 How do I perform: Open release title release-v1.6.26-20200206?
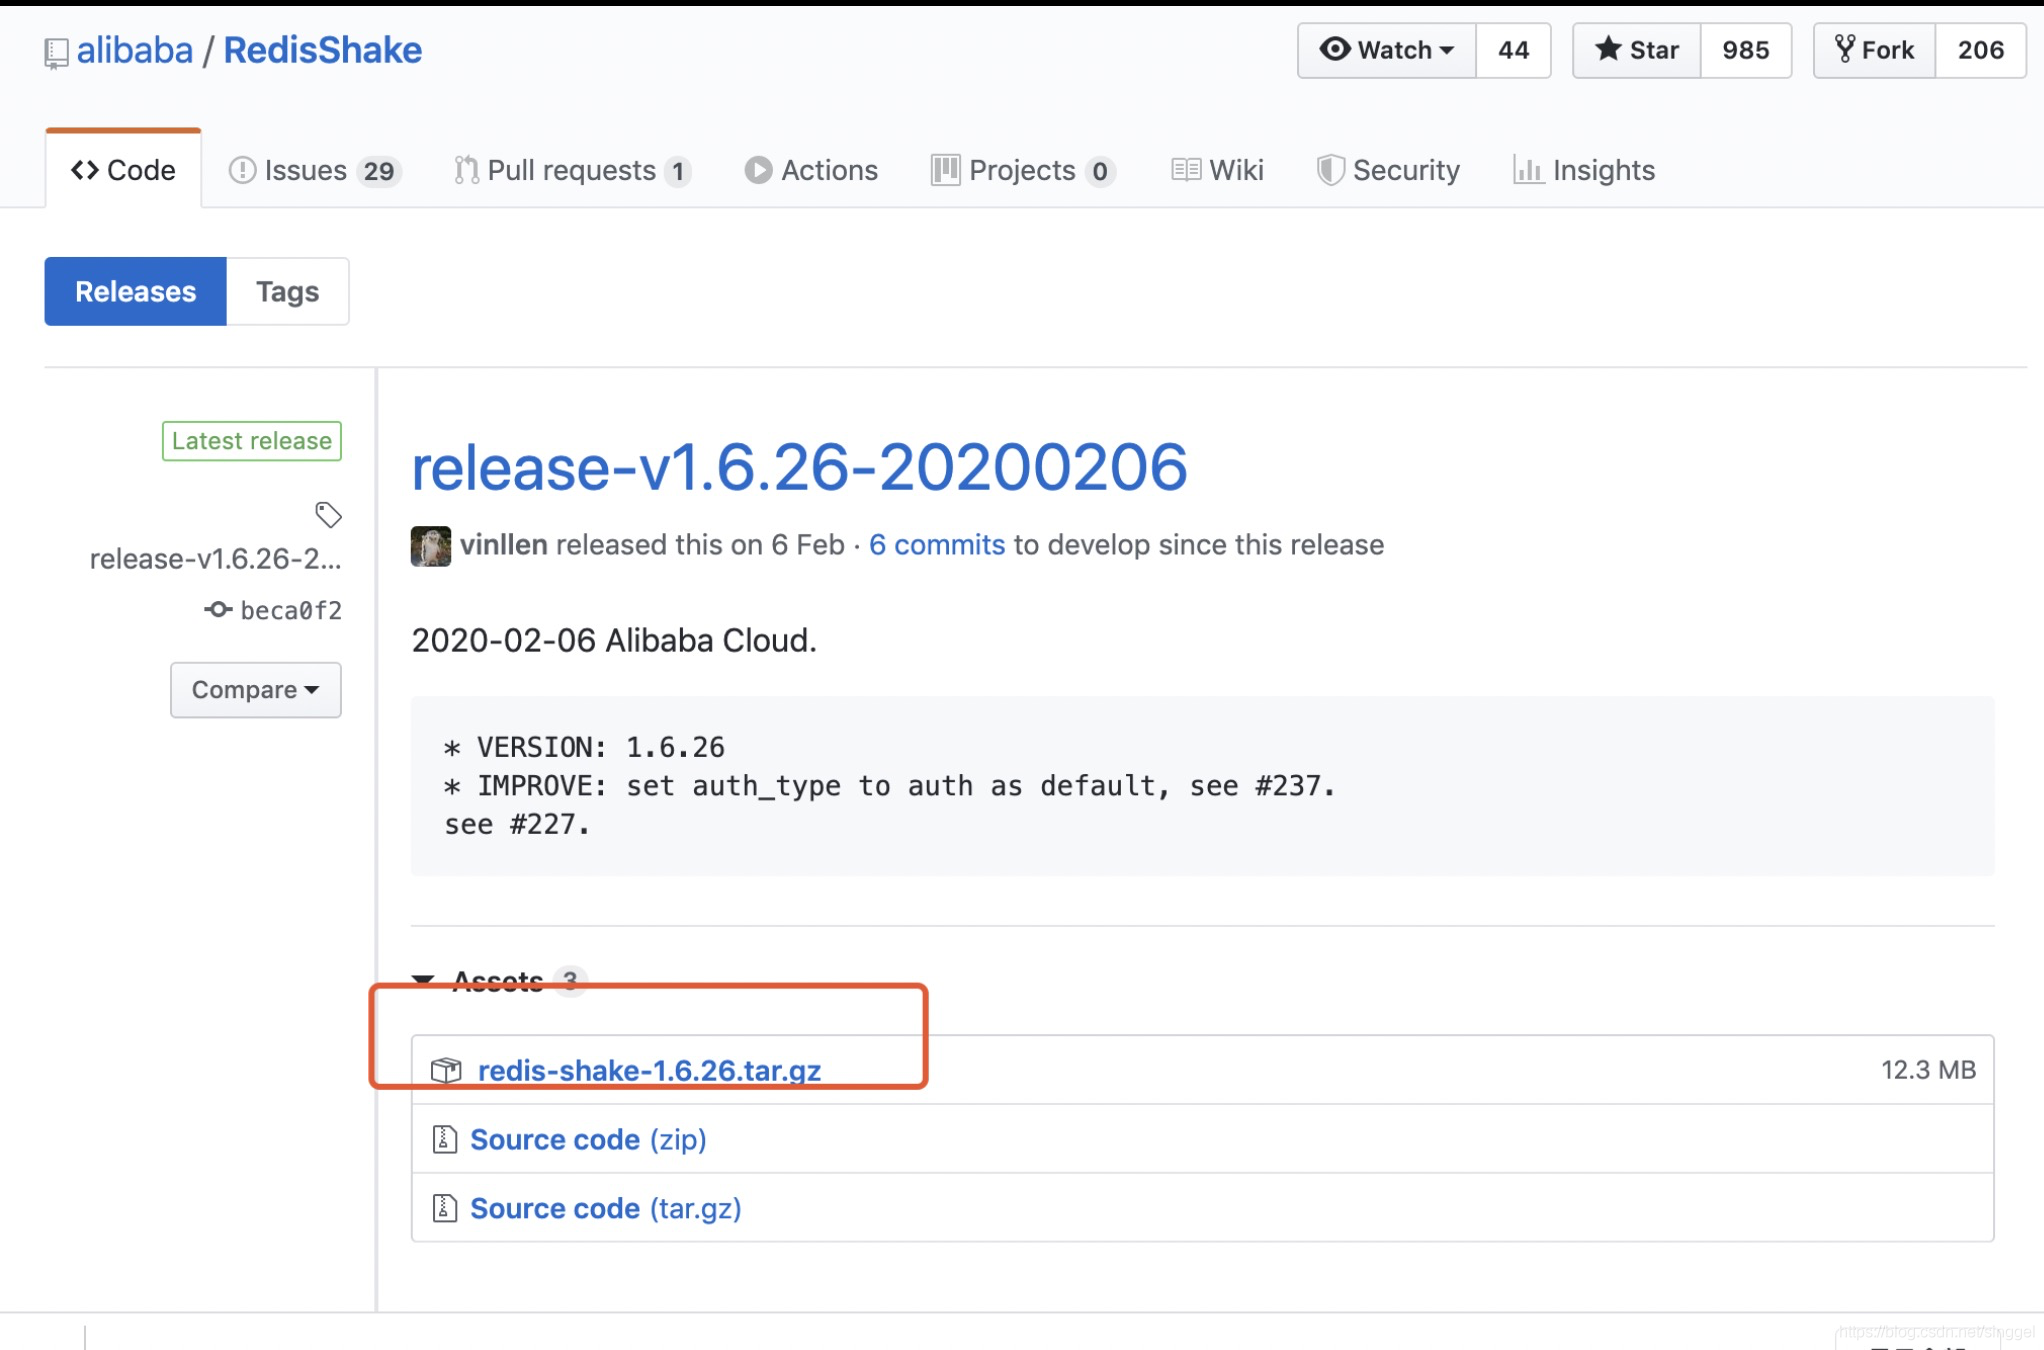click(x=799, y=466)
